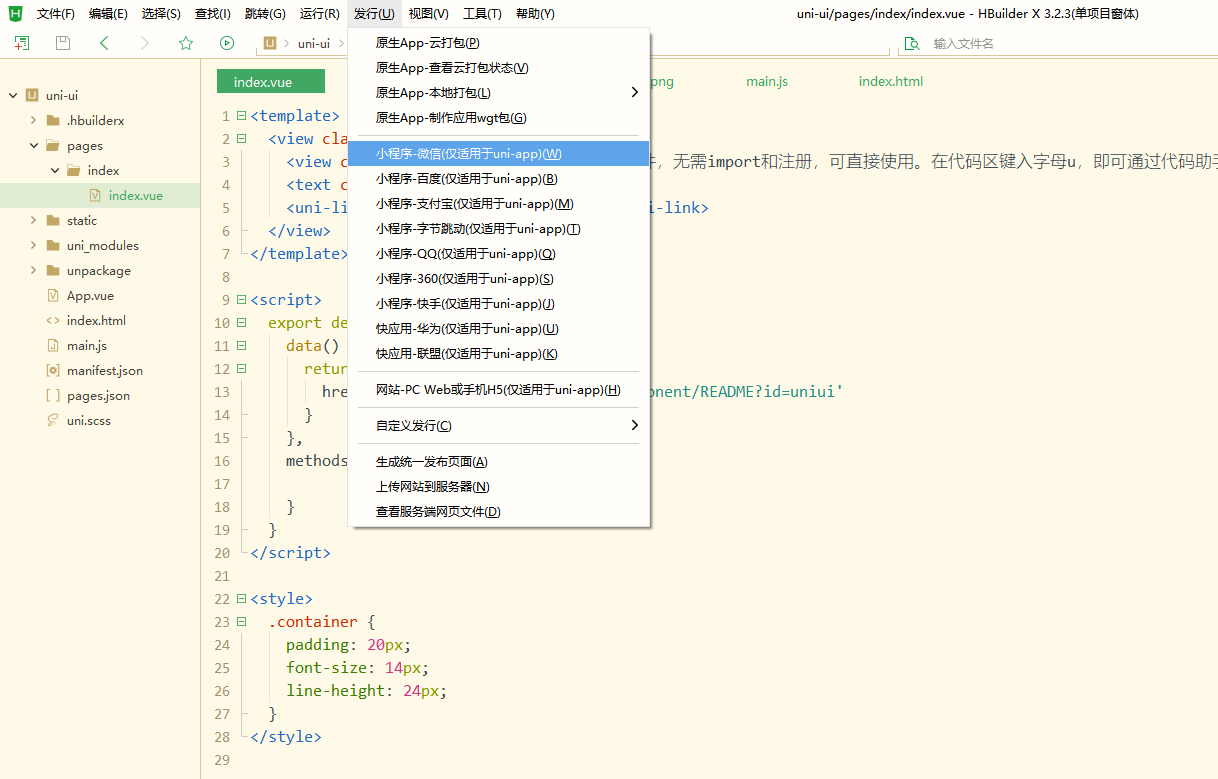Select 网站-PC Web或手机H5 publish option

[x=499, y=390]
